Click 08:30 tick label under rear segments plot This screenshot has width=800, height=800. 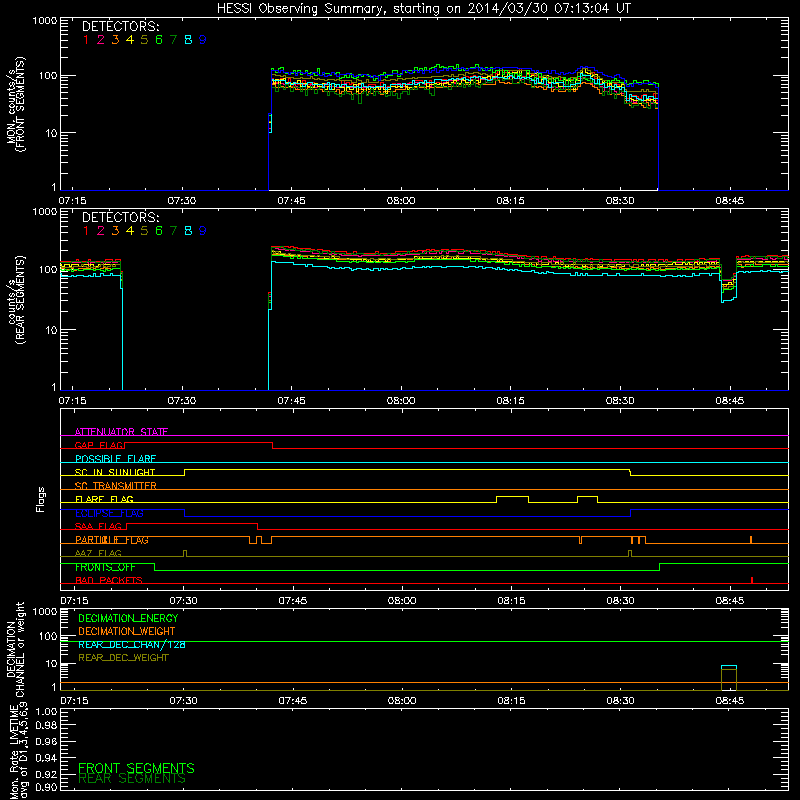(x=620, y=401)
